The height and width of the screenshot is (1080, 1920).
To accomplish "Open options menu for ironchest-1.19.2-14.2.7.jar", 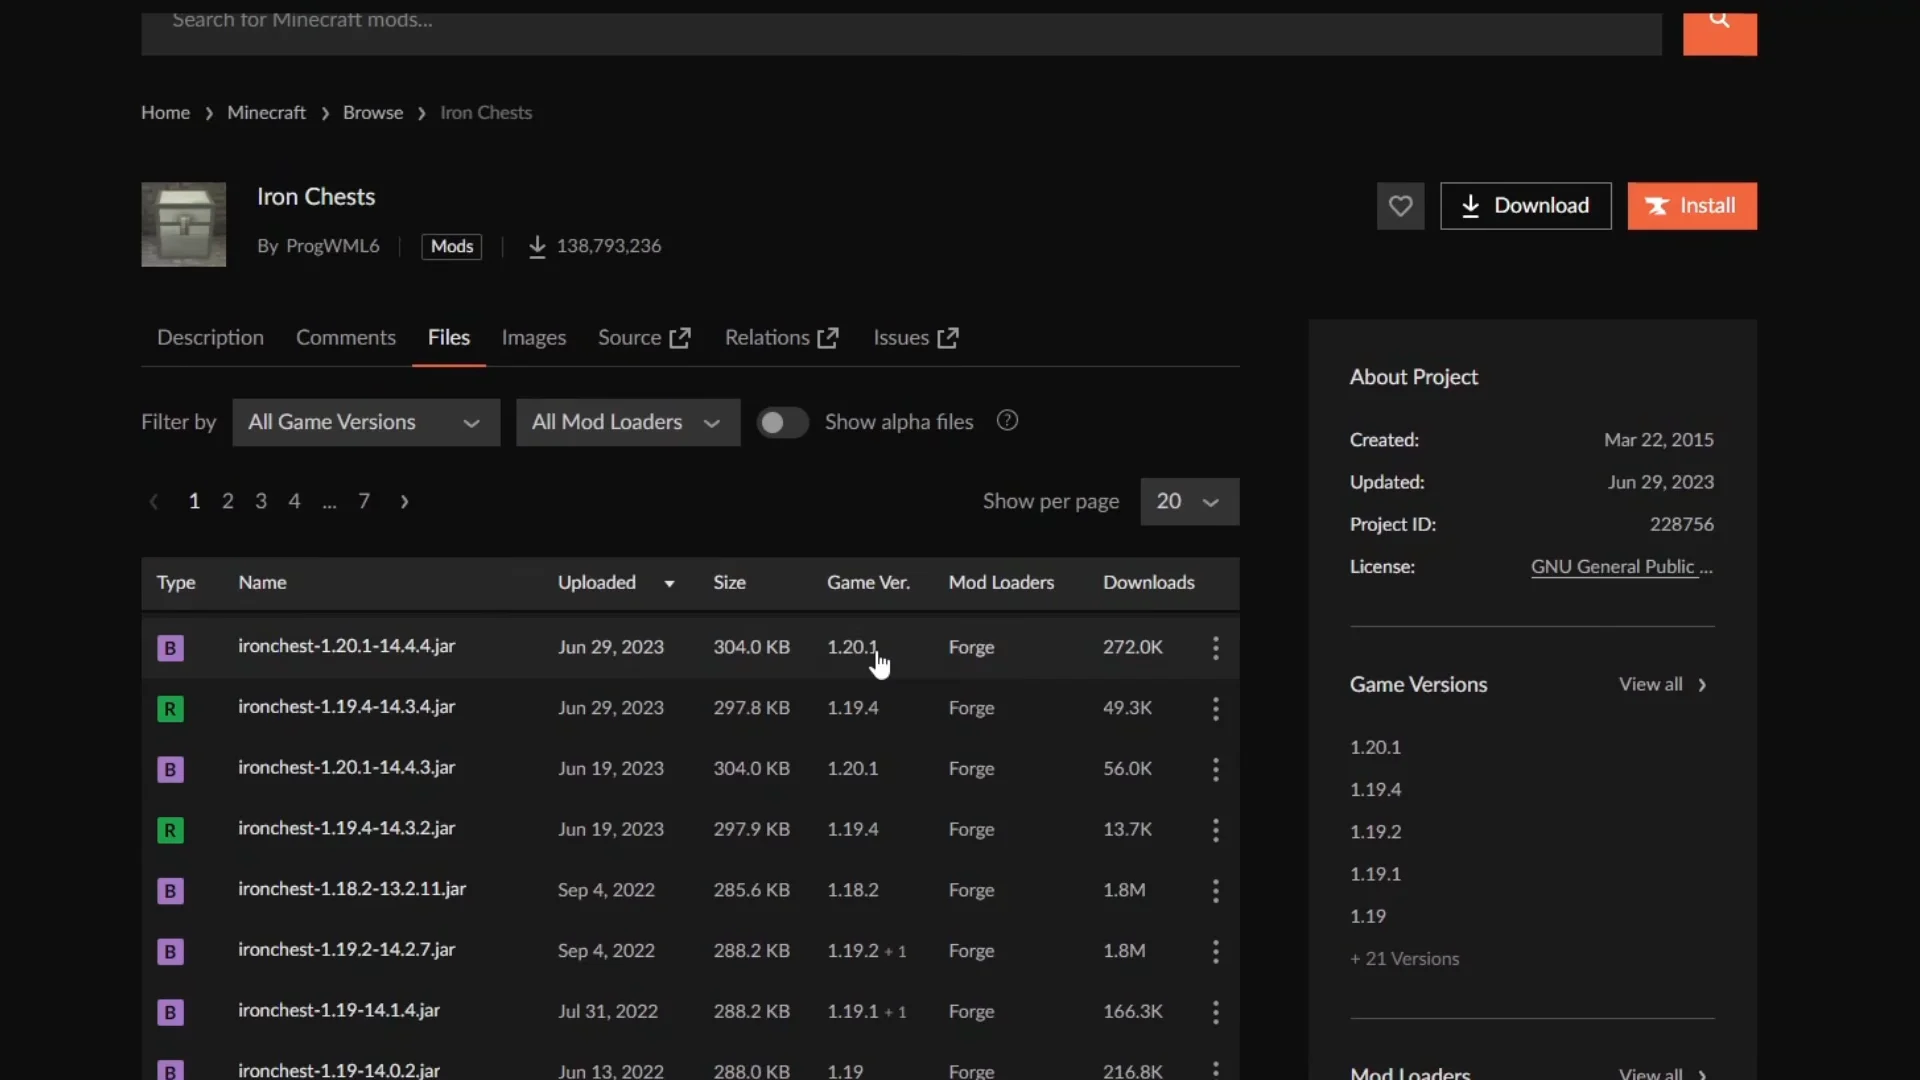I will pyautogui.click(x=1216, y=951).
